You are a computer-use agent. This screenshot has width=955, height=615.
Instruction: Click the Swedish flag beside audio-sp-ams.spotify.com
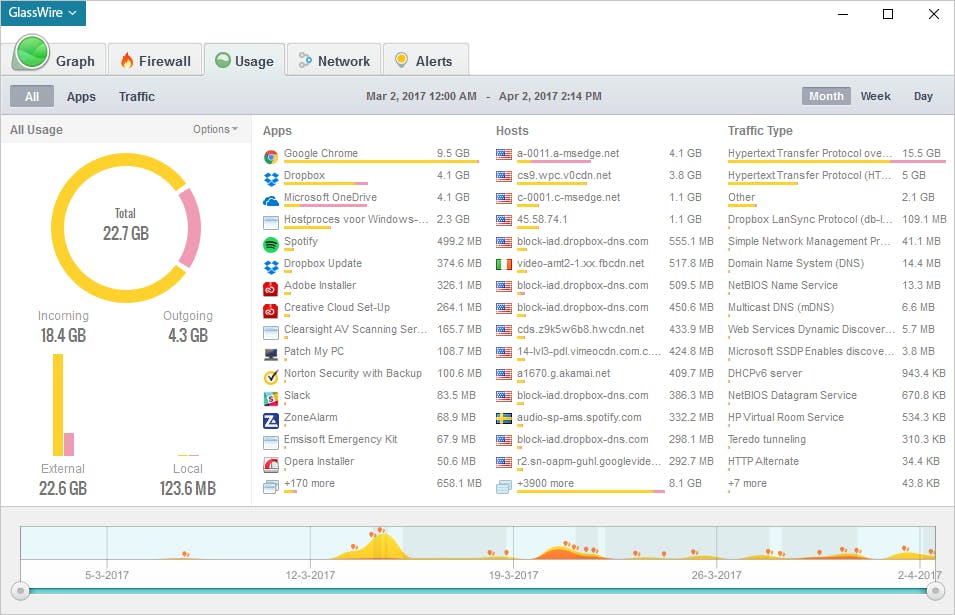pos(504,418)
